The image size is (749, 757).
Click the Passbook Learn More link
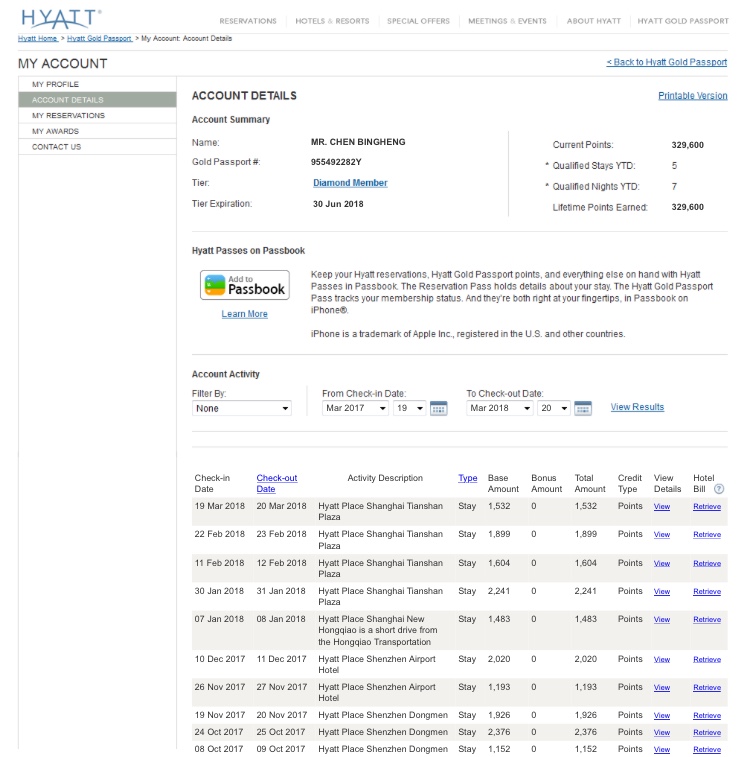[244, 314]
